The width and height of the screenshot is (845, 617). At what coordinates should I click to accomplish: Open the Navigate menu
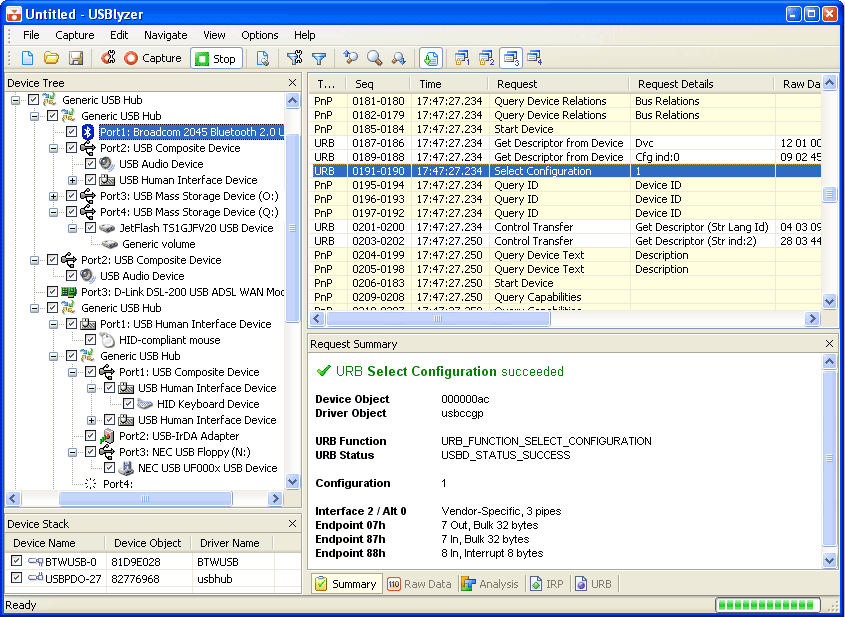(x=165, y=35)
